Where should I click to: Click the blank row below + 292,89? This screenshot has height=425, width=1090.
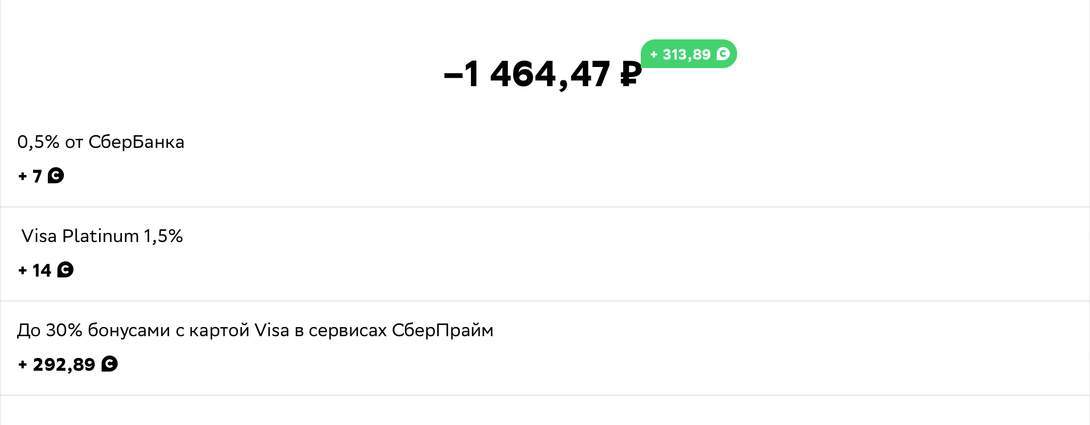pyautogui.click(x=545, y=411)
